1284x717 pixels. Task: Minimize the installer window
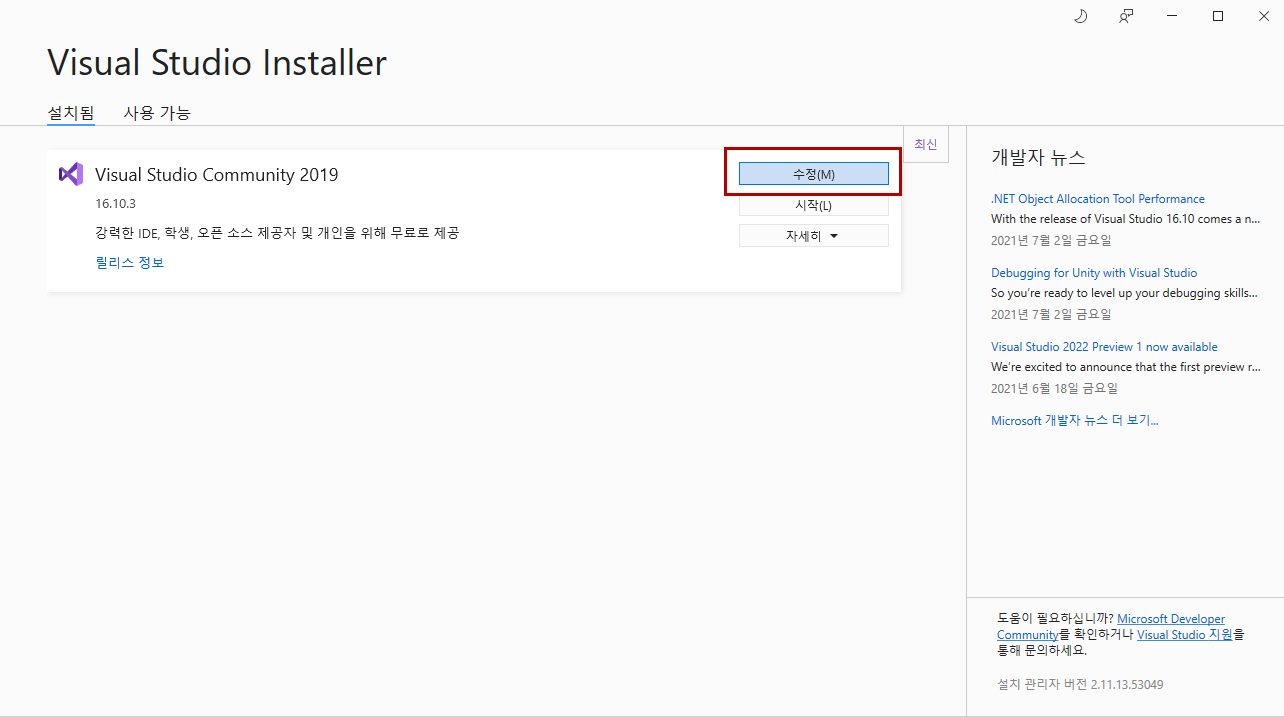tap(1173, 16)
